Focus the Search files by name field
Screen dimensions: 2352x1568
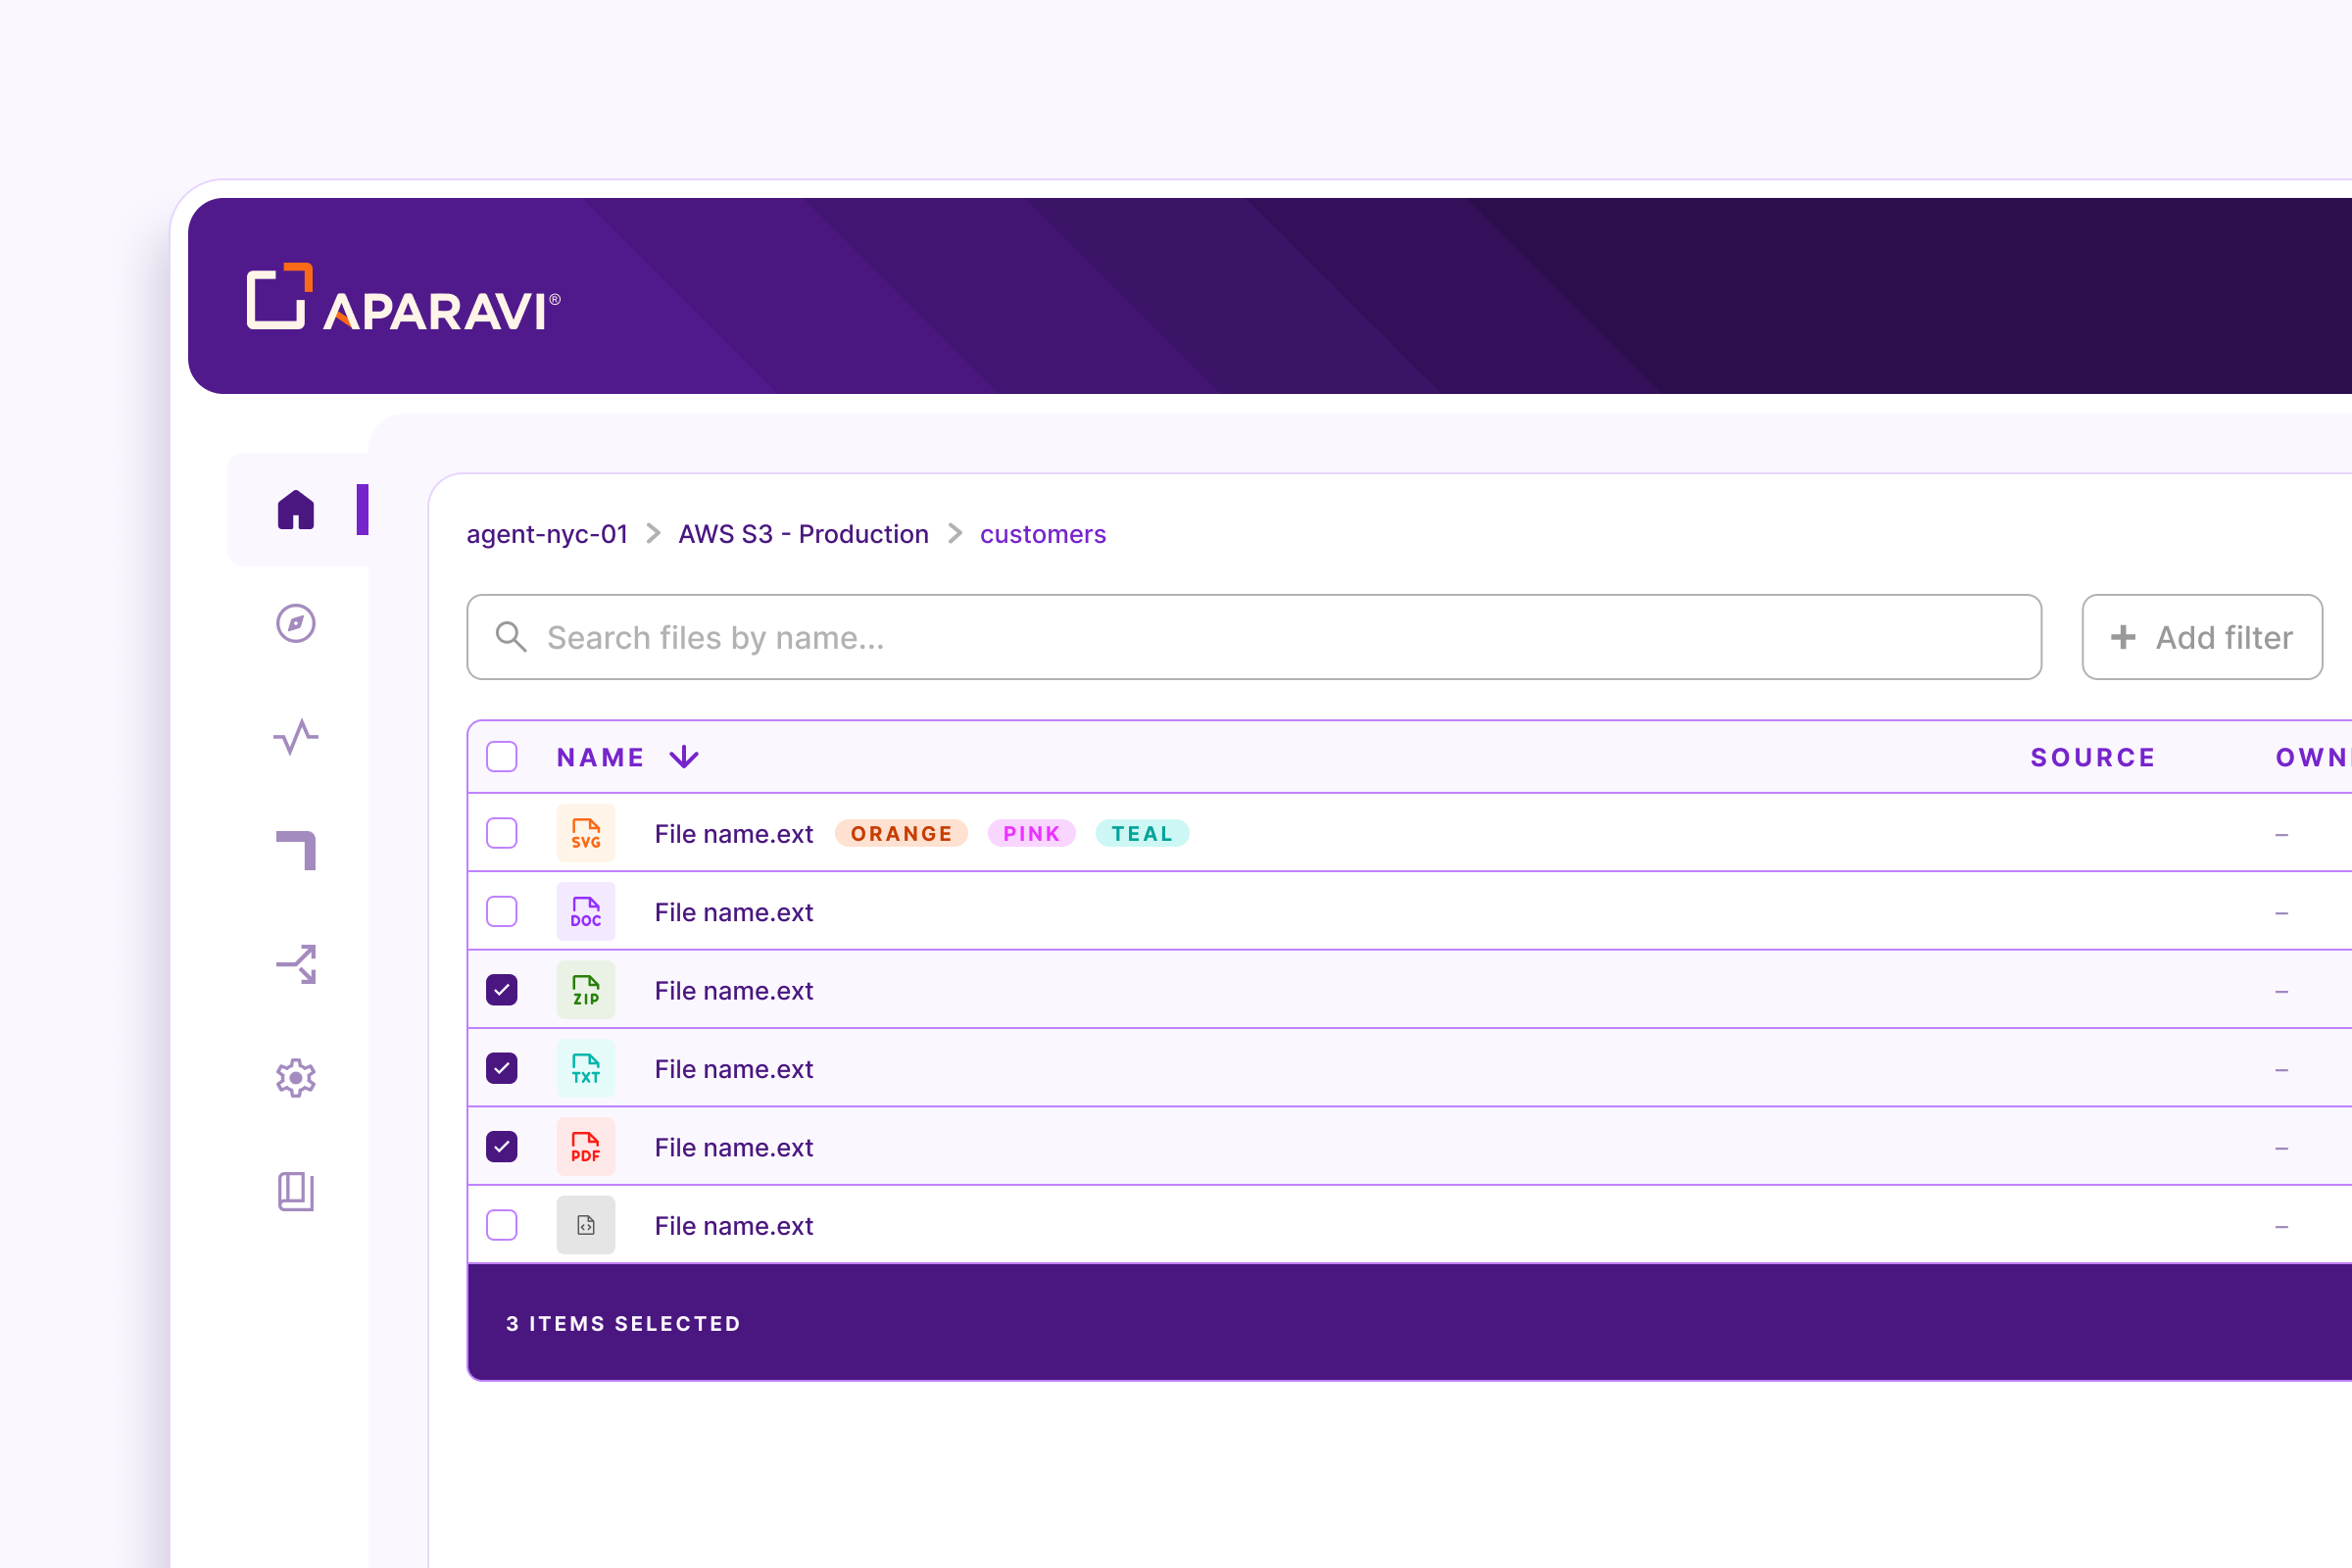click(1254, 637)
